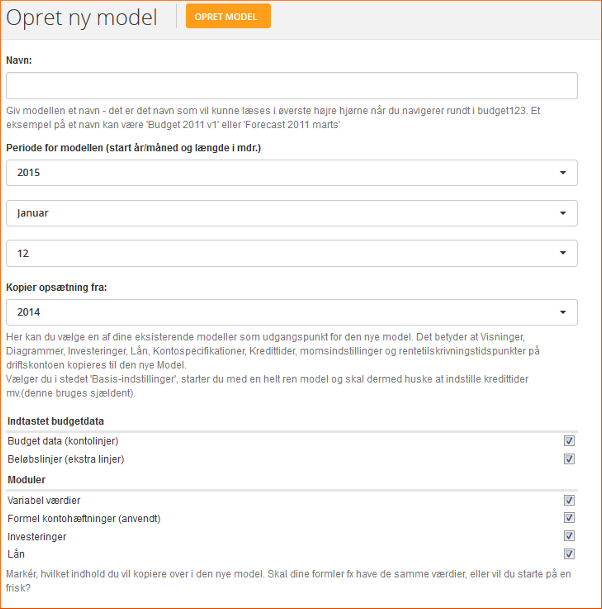Open the Kopier opsætning fra dropdown showing 2014

tap(292, 313)
